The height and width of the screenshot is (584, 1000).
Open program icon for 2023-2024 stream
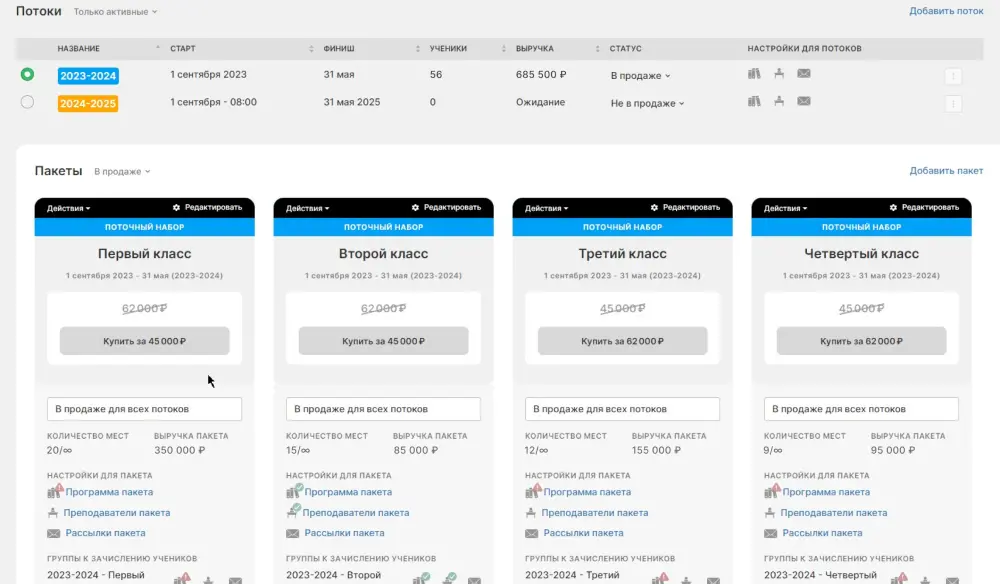[x=754, y=74]
